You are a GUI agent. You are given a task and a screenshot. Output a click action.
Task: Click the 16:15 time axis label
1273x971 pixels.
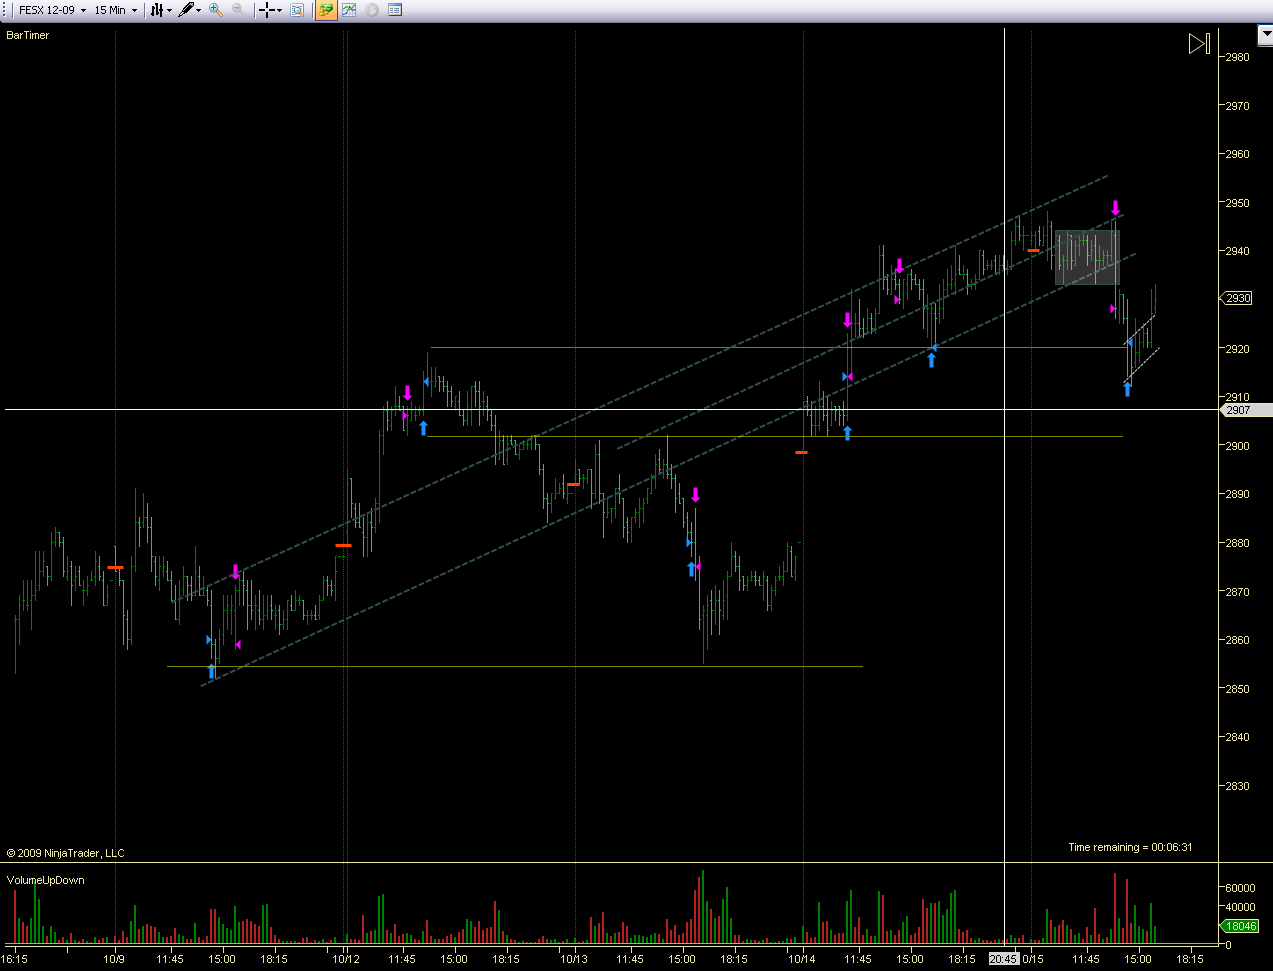click(x=15, y=959)
